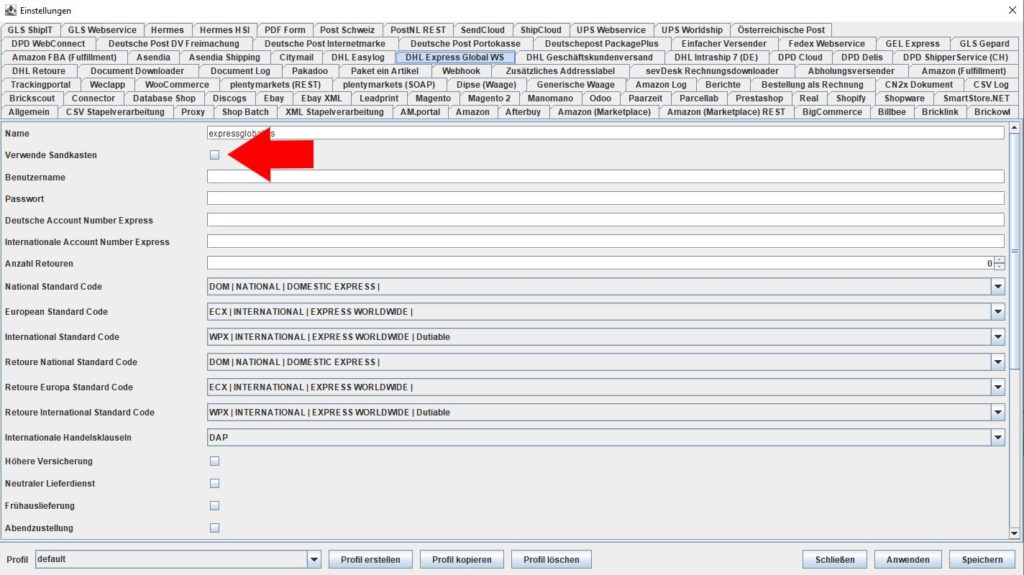Screen dimensions: 1024x575
Task: Open the Allgemein tab
Action: point(29,112)
